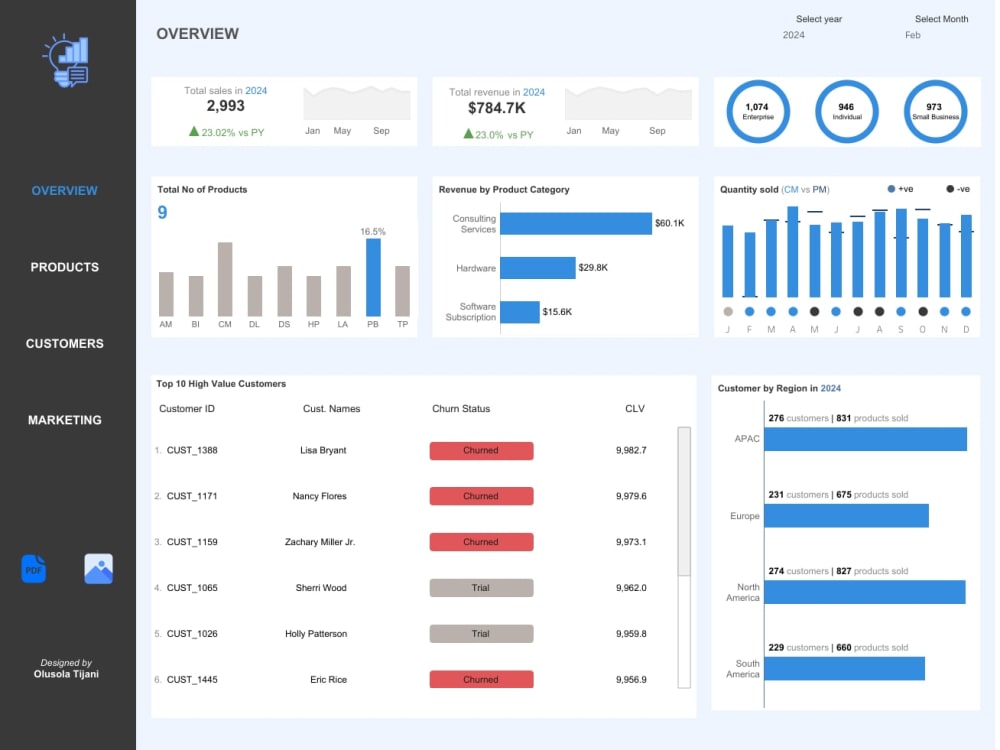The image size is (1000, 750).
Task: Select the Enterprise 1,074 donut ring
Action: 758,112
